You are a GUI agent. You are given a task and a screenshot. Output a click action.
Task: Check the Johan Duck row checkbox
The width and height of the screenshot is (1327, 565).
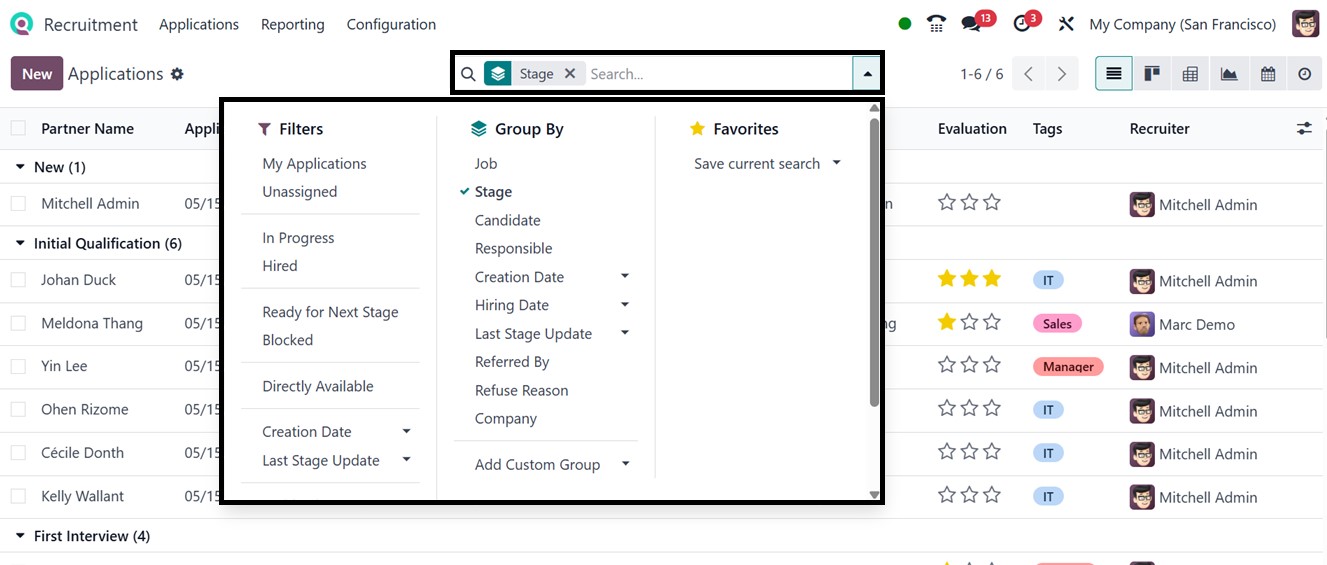pos(18,280)
